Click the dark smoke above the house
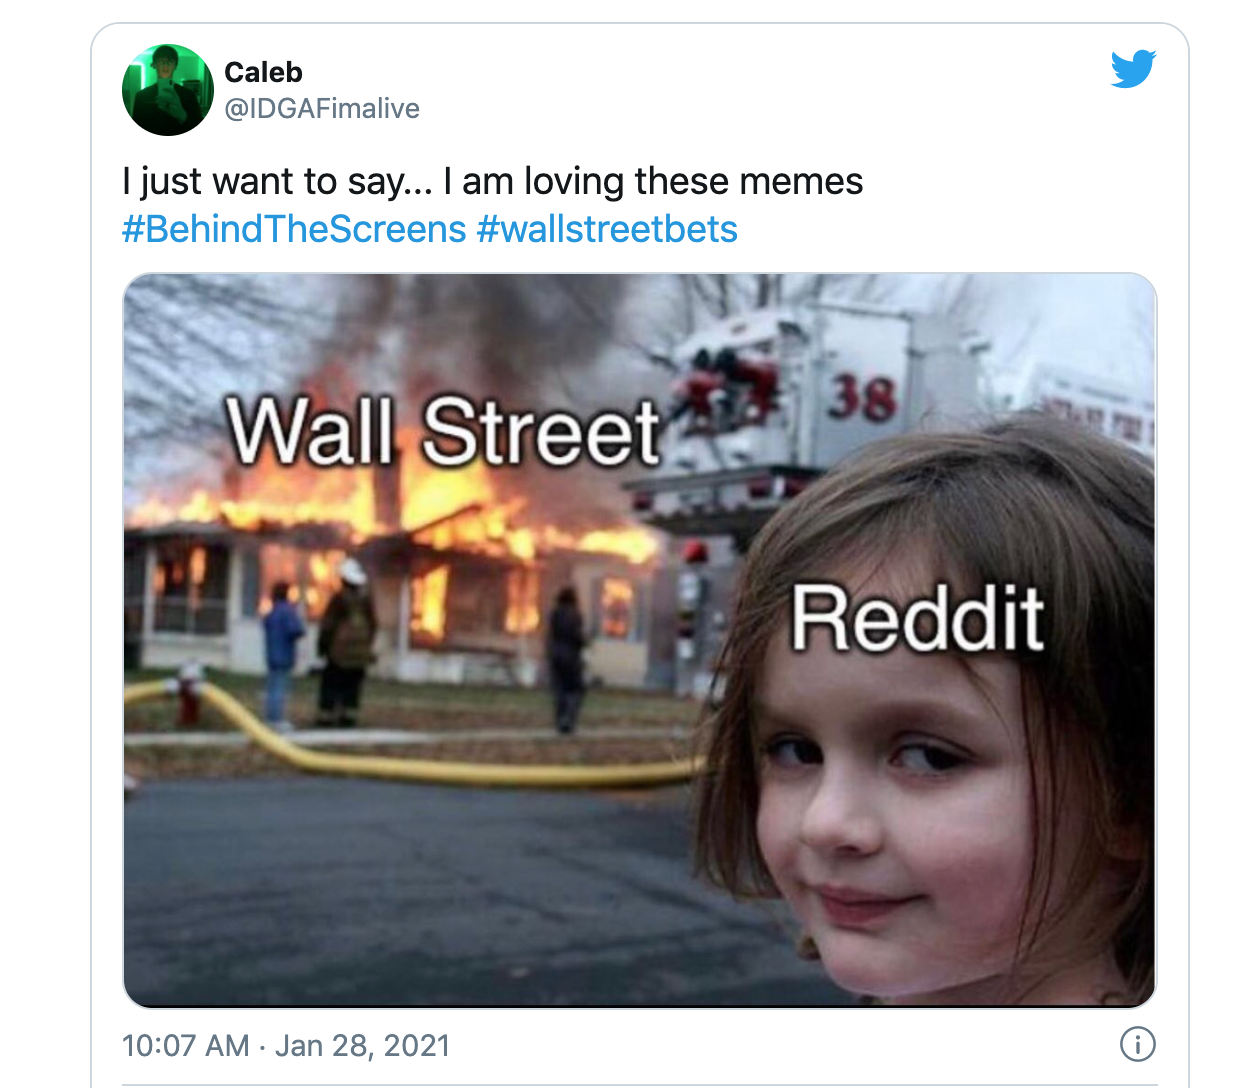 coord(470,330)
